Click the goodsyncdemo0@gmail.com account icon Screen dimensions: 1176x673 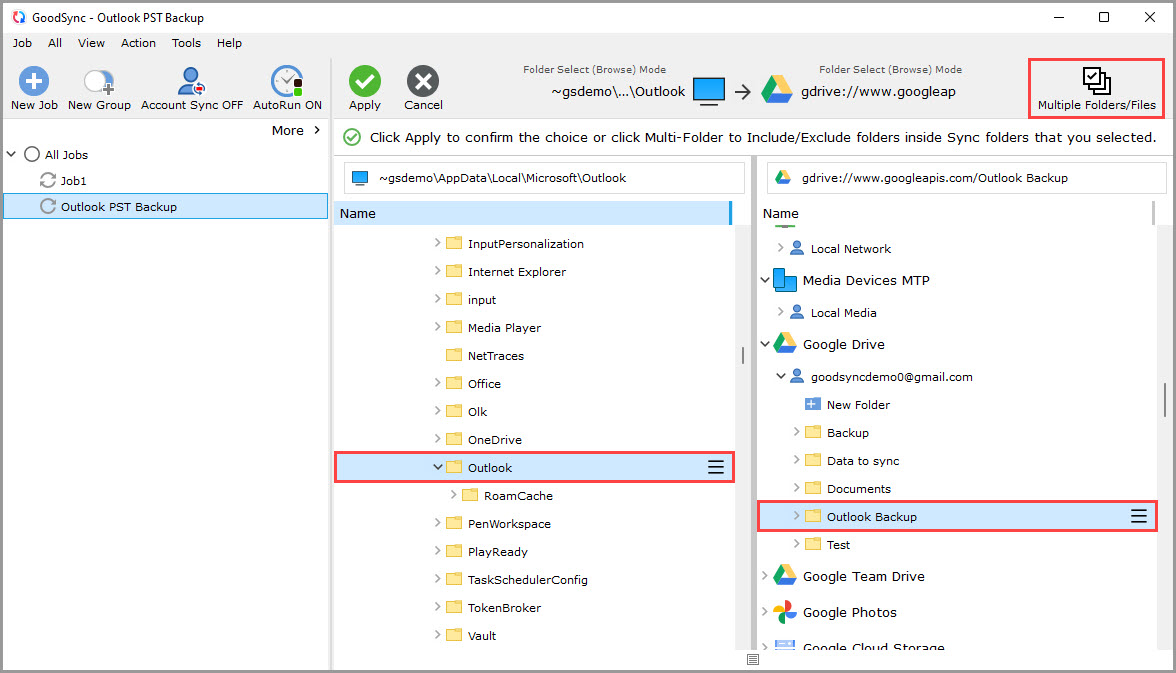click(797, 377)
